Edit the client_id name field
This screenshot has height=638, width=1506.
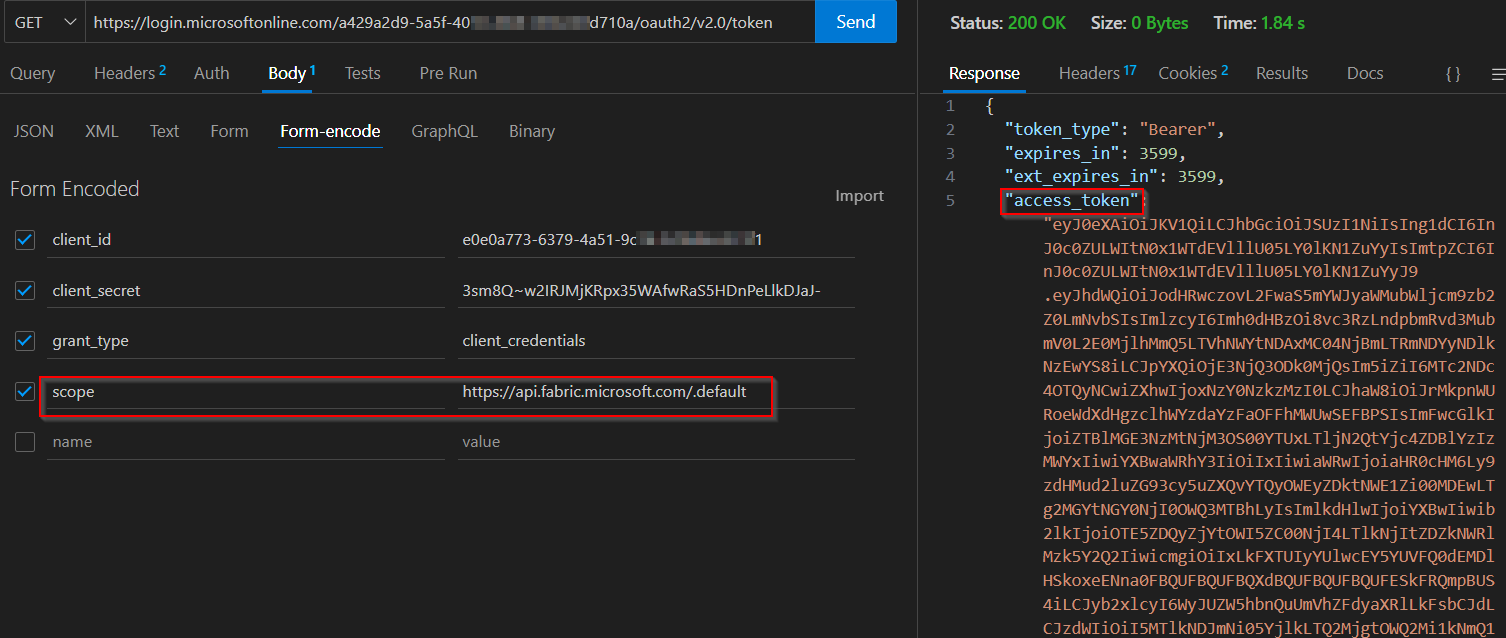(246, 240)
